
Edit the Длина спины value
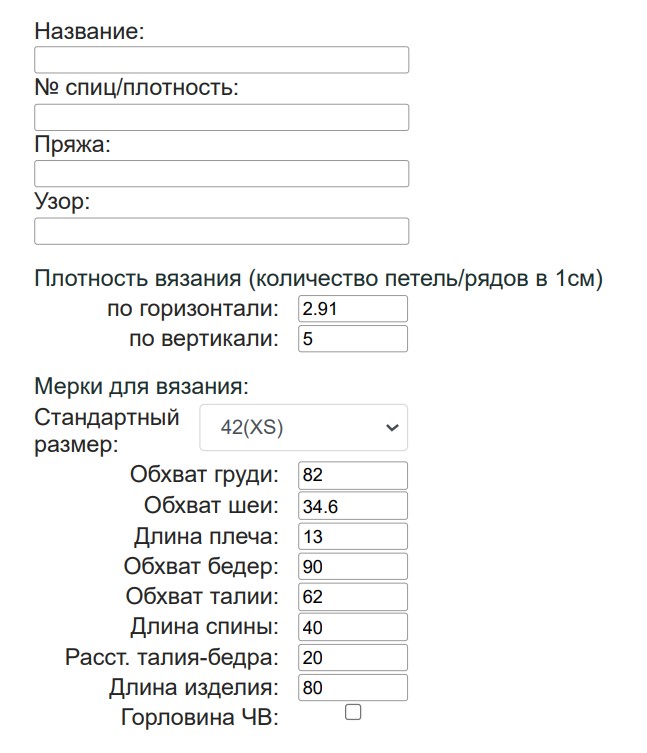(353, 627)
